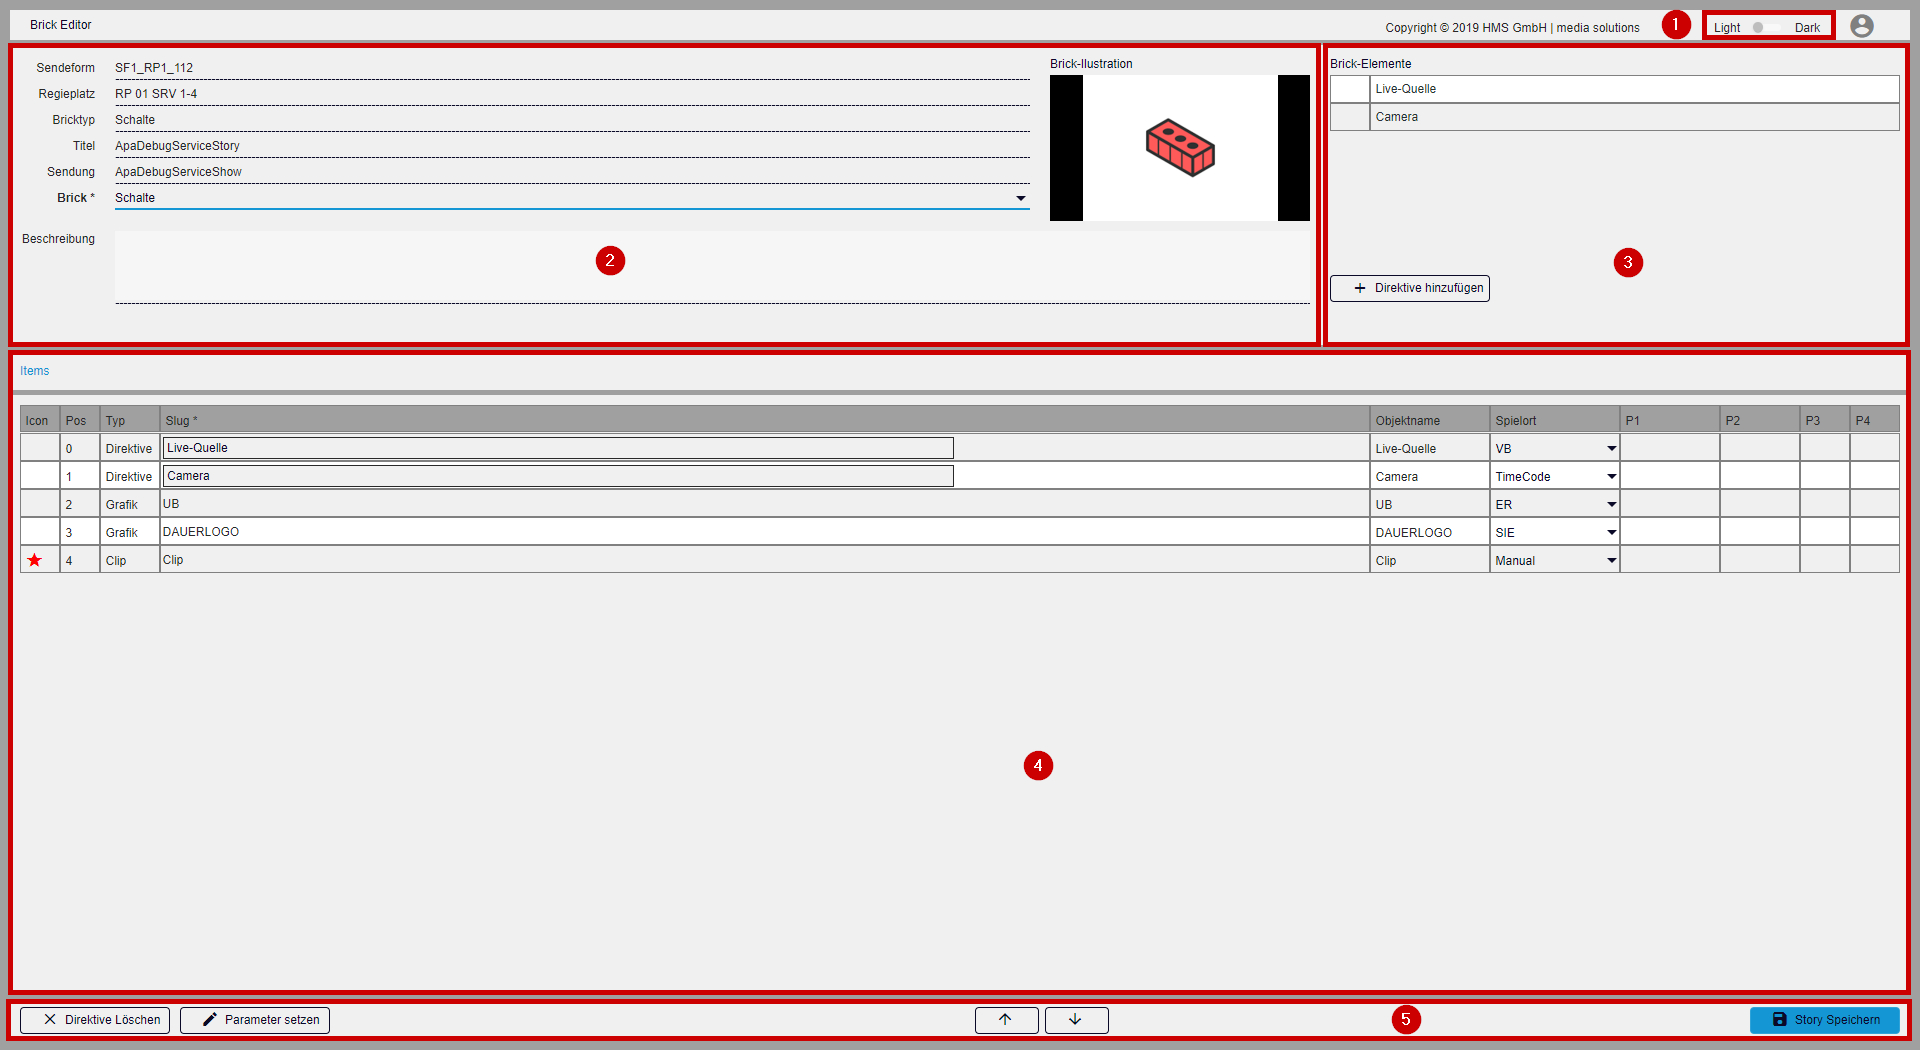Click the red brick illustration image
This screenshot has width=1920, height=1050.
[1180, 148]
